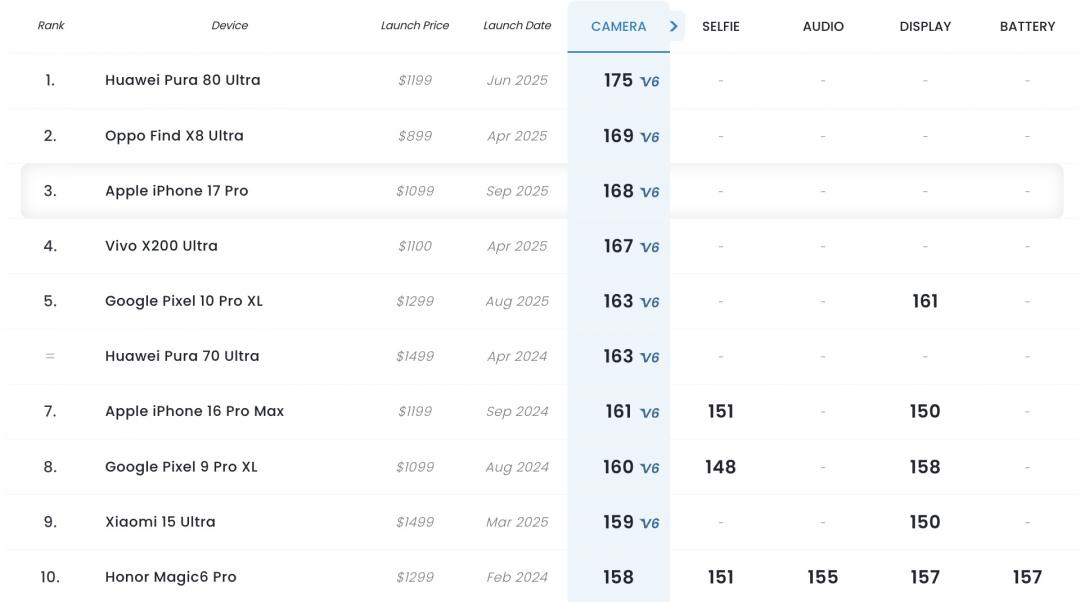Open Huawei Pura 80 Ultra device link

tap(182, 80)
